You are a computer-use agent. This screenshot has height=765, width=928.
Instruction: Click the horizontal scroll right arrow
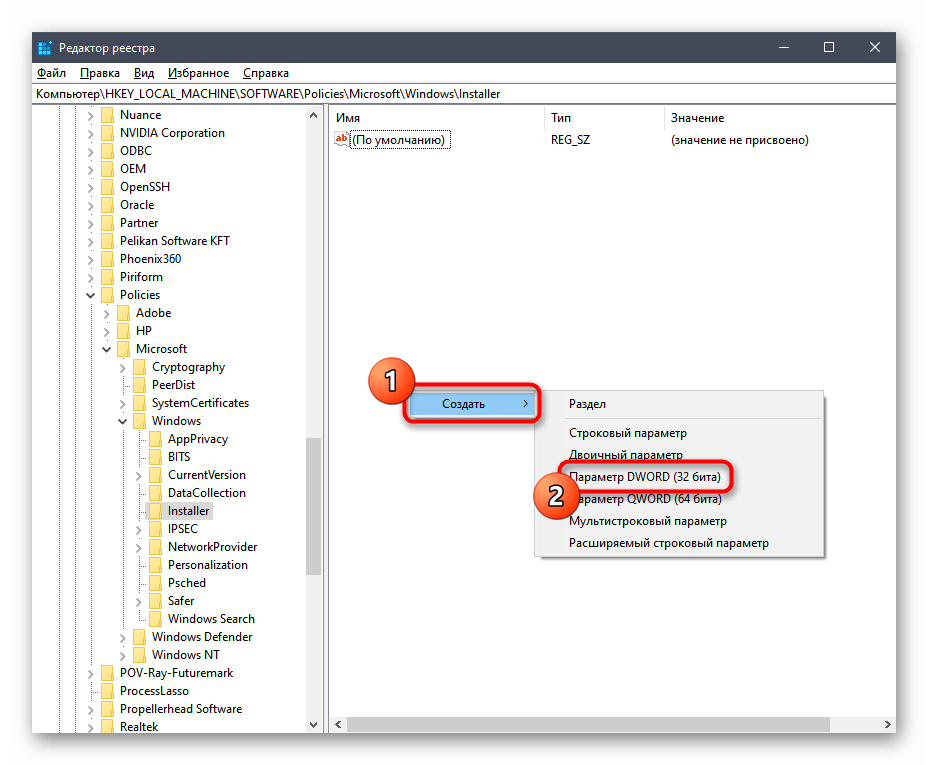tap(887, 724)
